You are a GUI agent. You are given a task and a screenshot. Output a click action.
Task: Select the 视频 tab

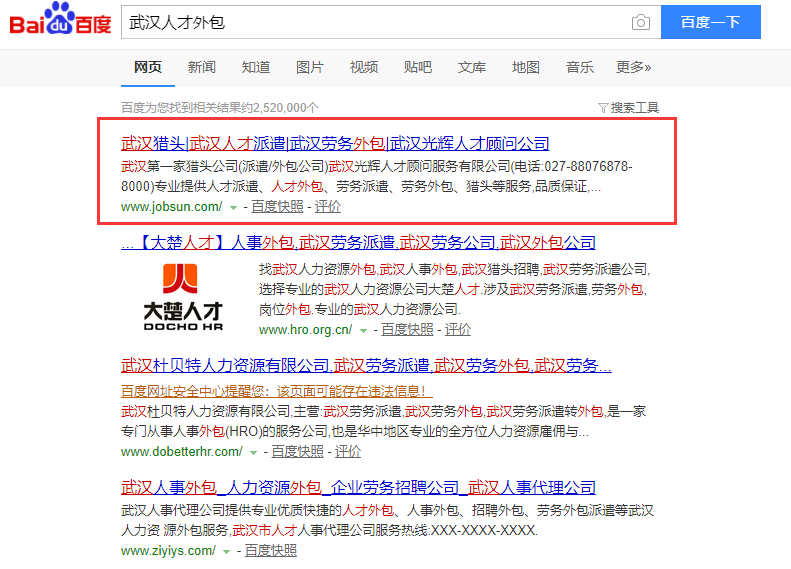pos(364,67)
